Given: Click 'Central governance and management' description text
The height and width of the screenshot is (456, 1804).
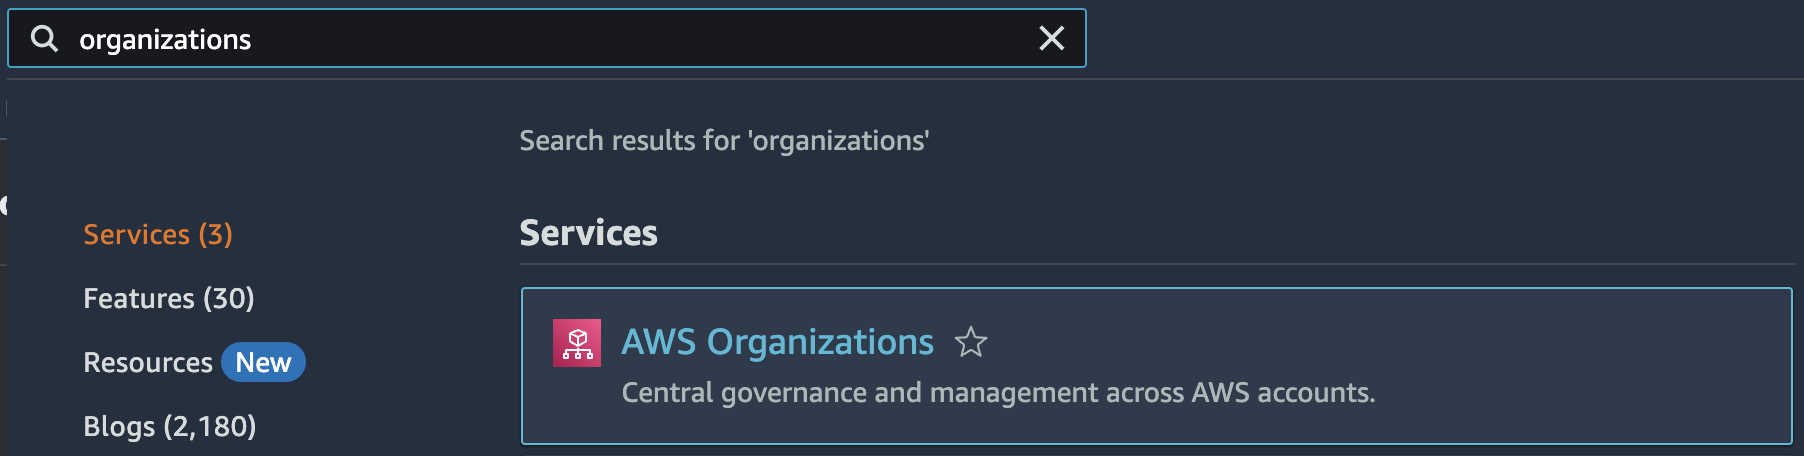Looking at the screenshot, I should (x=998, y=392).
